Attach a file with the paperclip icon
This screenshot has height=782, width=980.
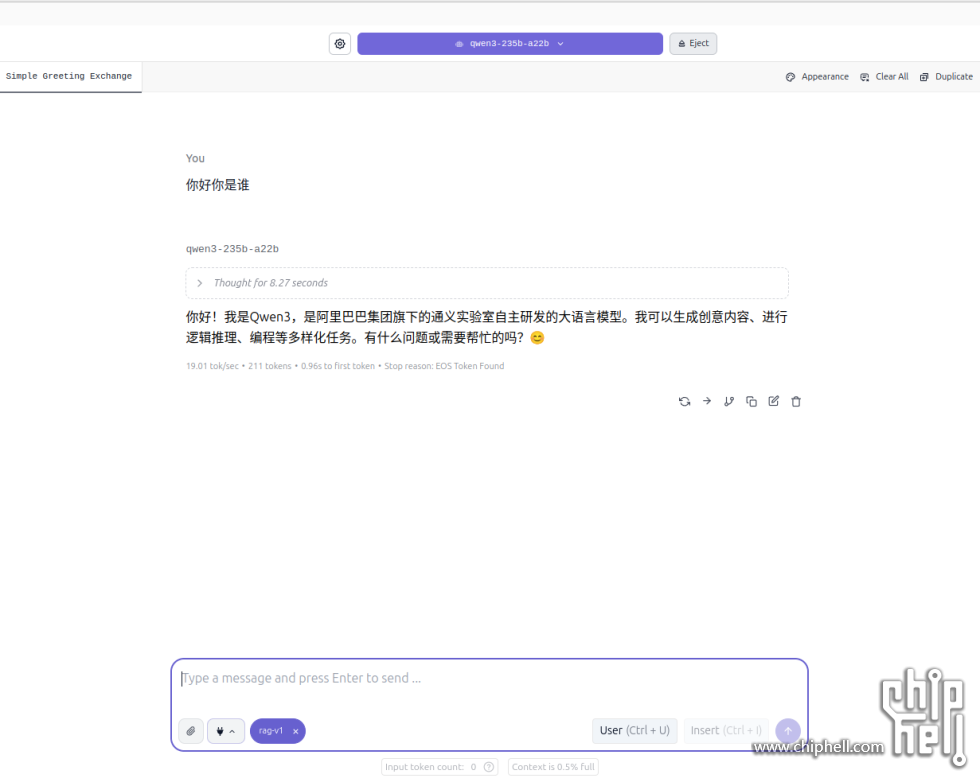pyautogui.click(x=191, y=731)
